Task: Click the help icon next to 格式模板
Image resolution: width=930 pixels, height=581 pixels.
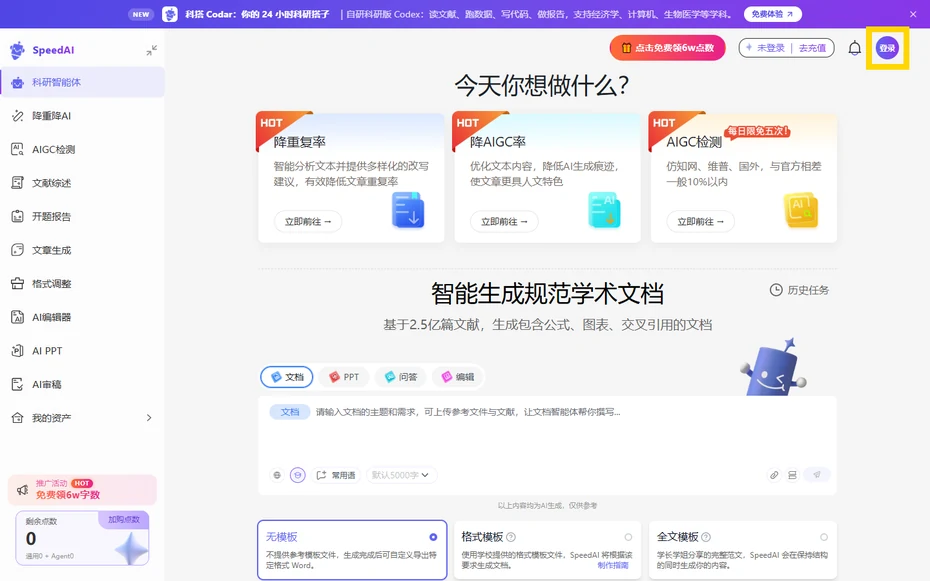Action: (511, 537)
